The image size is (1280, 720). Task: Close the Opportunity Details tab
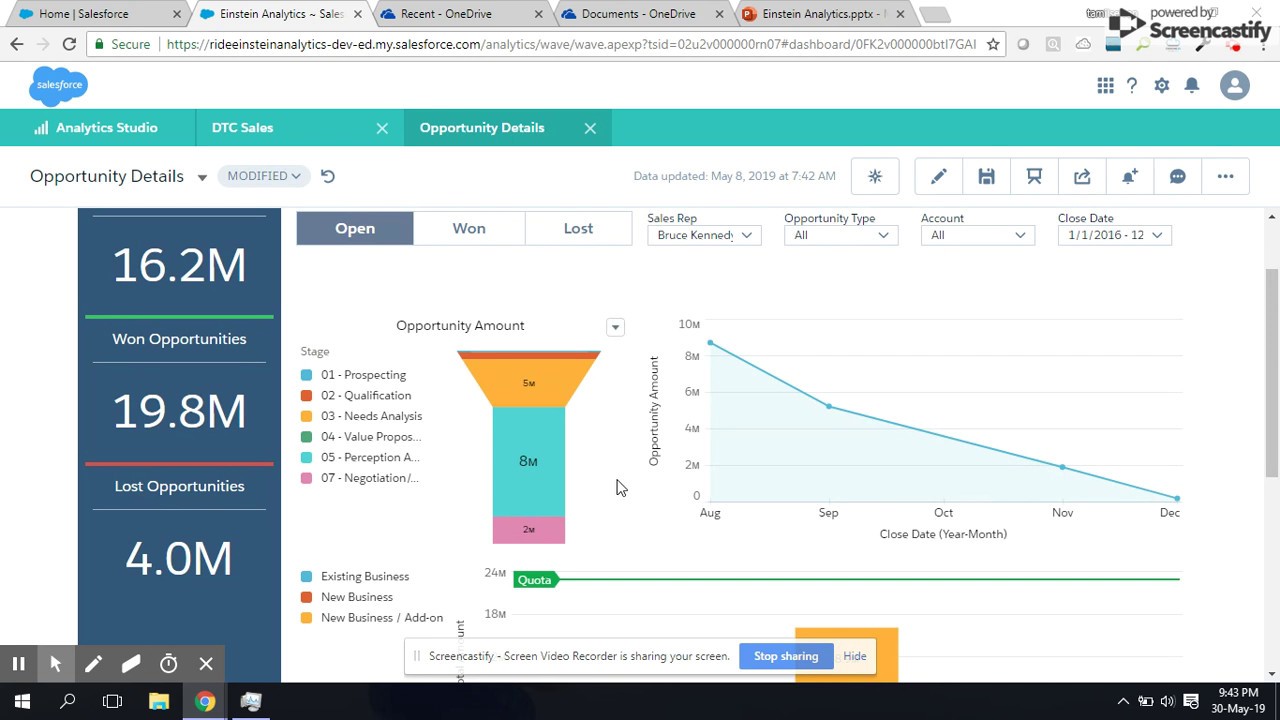tap(590, 128)
